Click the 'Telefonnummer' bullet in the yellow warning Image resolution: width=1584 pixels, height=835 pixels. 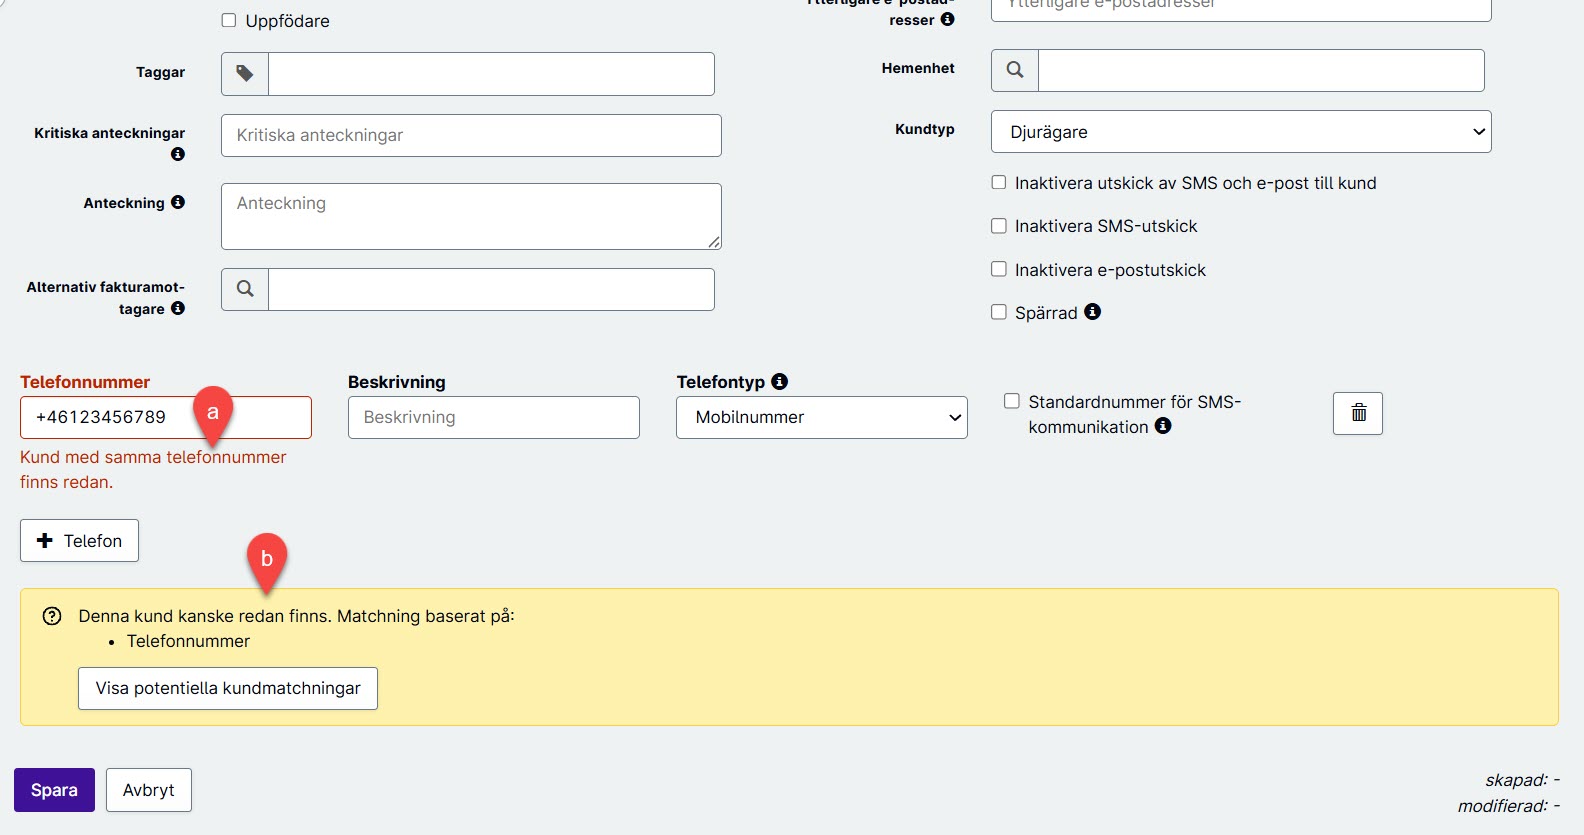188,641
